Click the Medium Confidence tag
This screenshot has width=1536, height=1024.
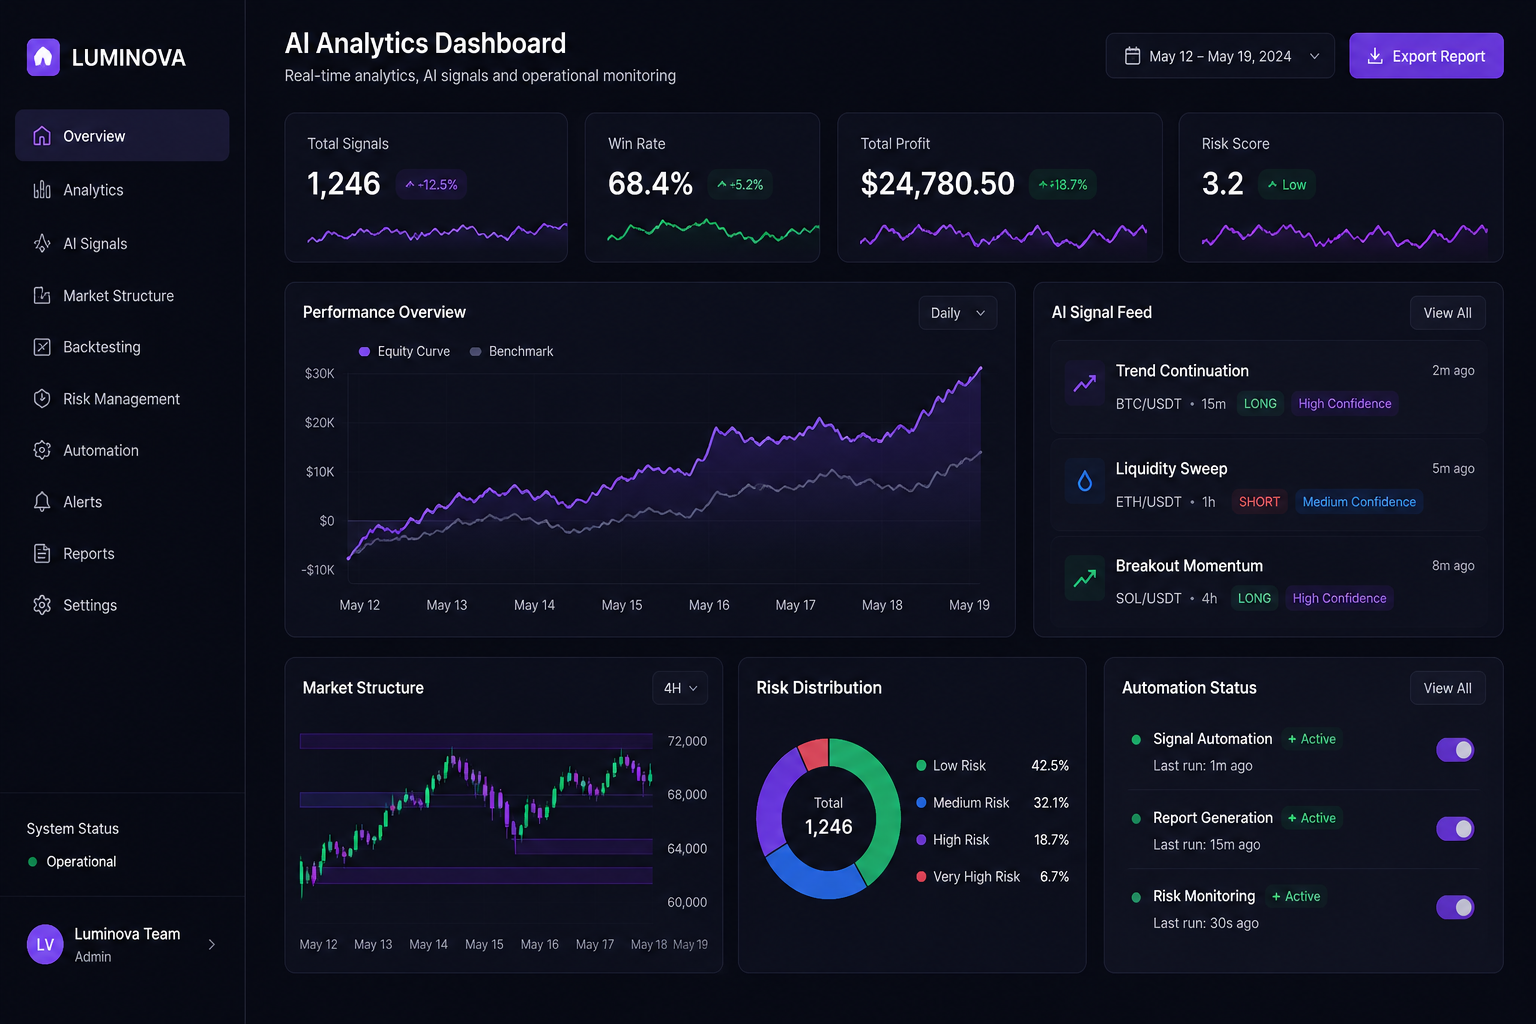[x=1359, y=502]
